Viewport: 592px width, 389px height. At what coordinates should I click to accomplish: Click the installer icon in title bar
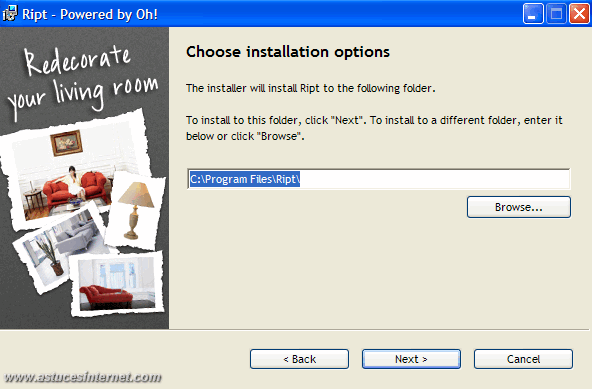(10, 14)
